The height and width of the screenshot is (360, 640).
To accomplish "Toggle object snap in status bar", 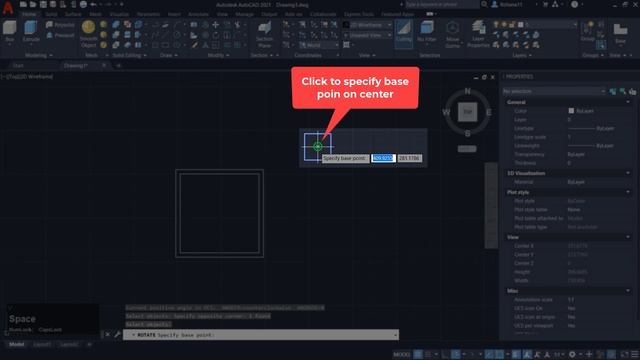I will tap(500, 354).
